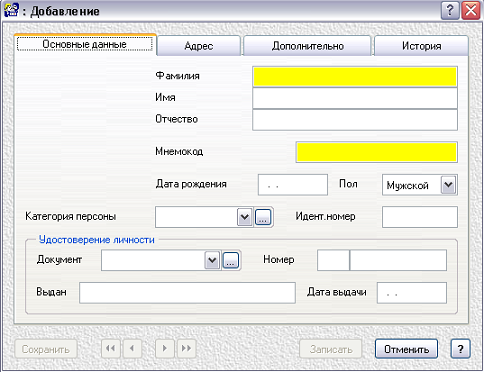This screenshot has width=484, height=372.
Task: Click the Отменить button
Action: click(x=406, y=349)
